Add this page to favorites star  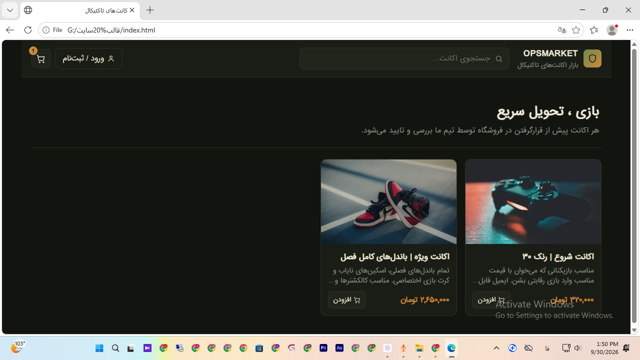point(576,30)
